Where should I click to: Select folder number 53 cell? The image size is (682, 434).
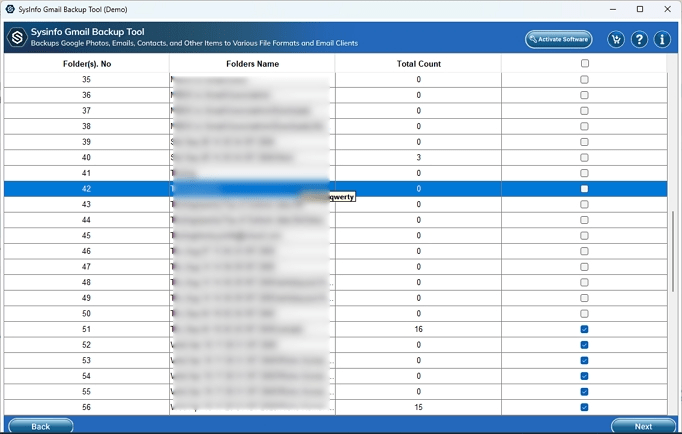[x=87, y=361]
